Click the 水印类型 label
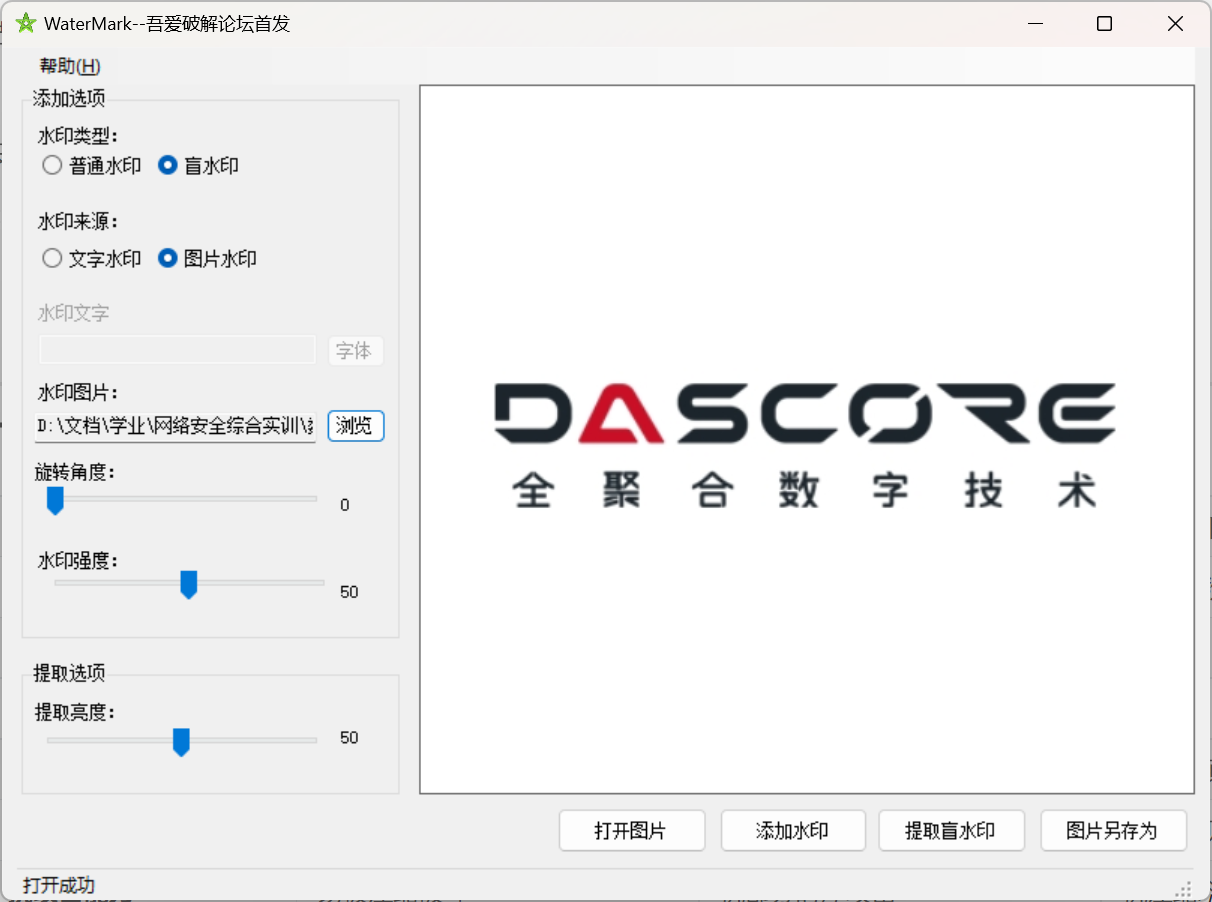The height and width of the screenshot is (902, 1212). click(x=78, y=136)
